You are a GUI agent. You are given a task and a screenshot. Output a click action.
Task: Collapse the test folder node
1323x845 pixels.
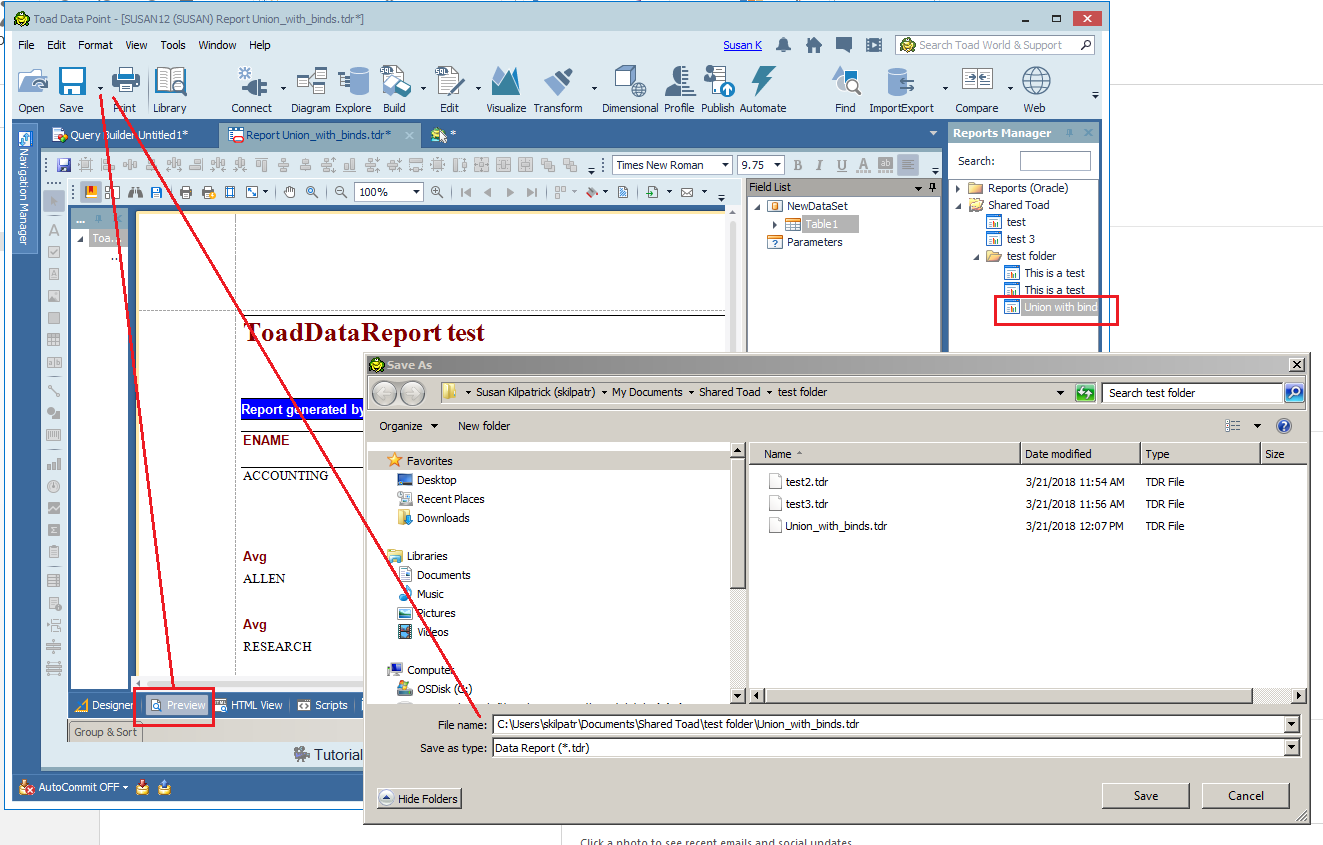point(977,256)
